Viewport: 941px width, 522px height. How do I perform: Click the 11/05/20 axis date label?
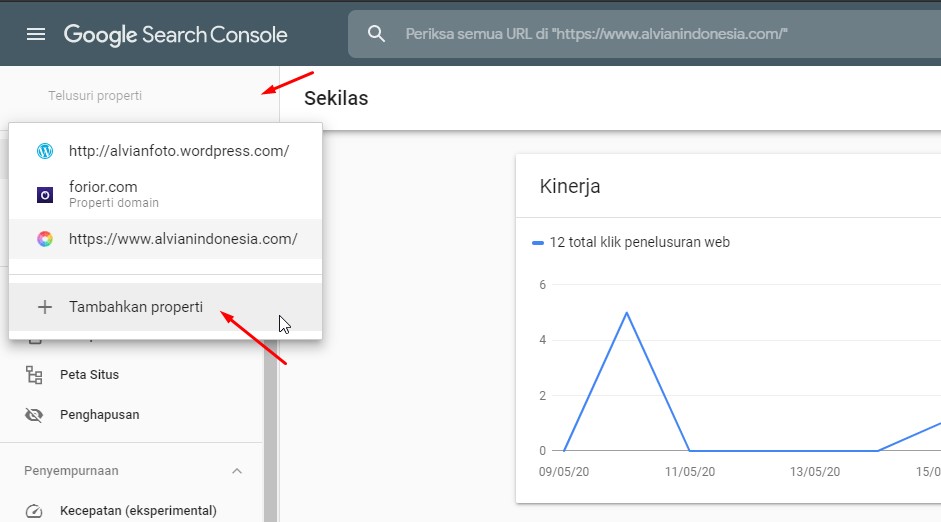690,472
